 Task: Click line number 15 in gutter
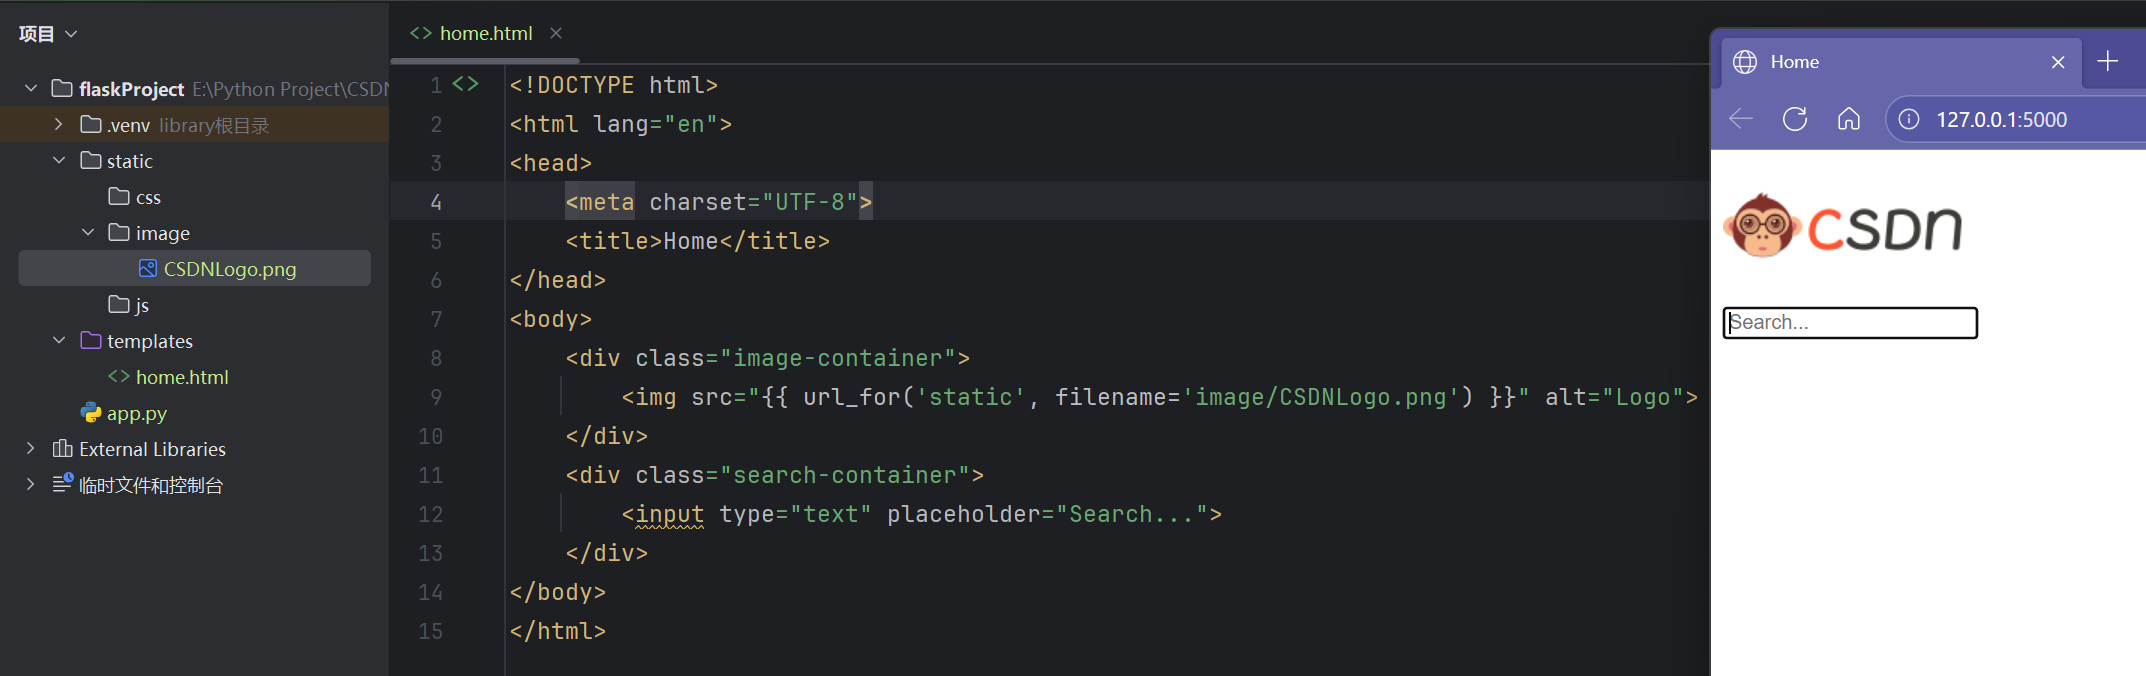(430, 631)
